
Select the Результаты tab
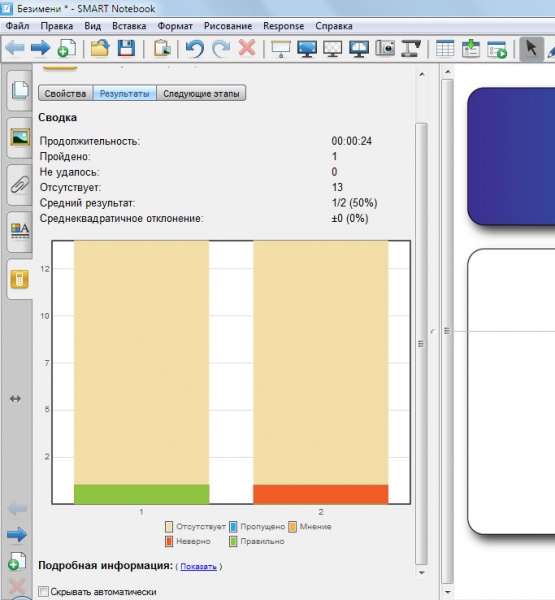point(125,93)
